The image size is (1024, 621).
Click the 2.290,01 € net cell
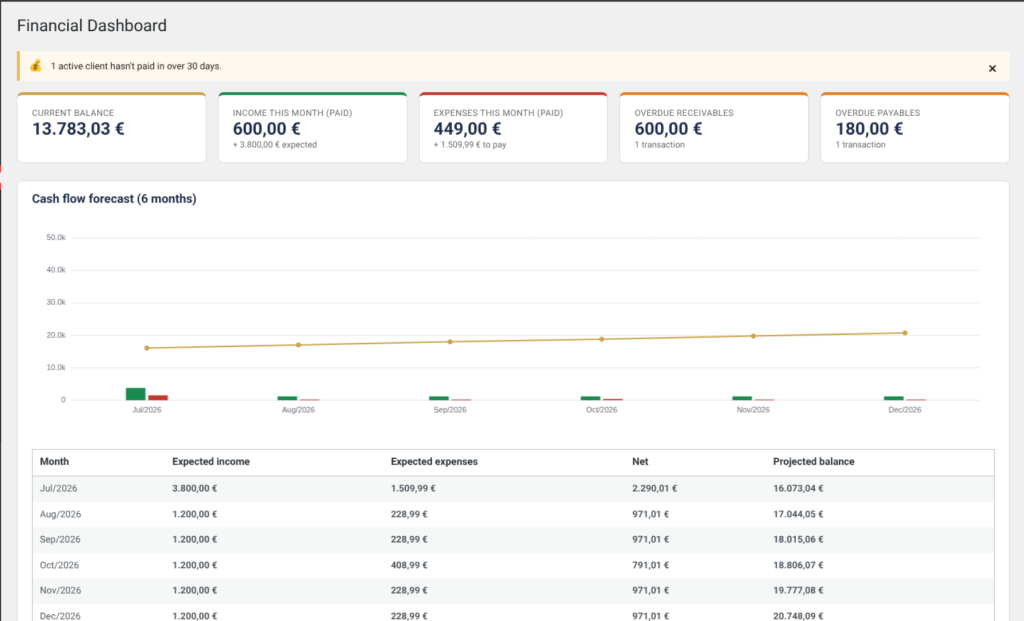coord(654,488)
